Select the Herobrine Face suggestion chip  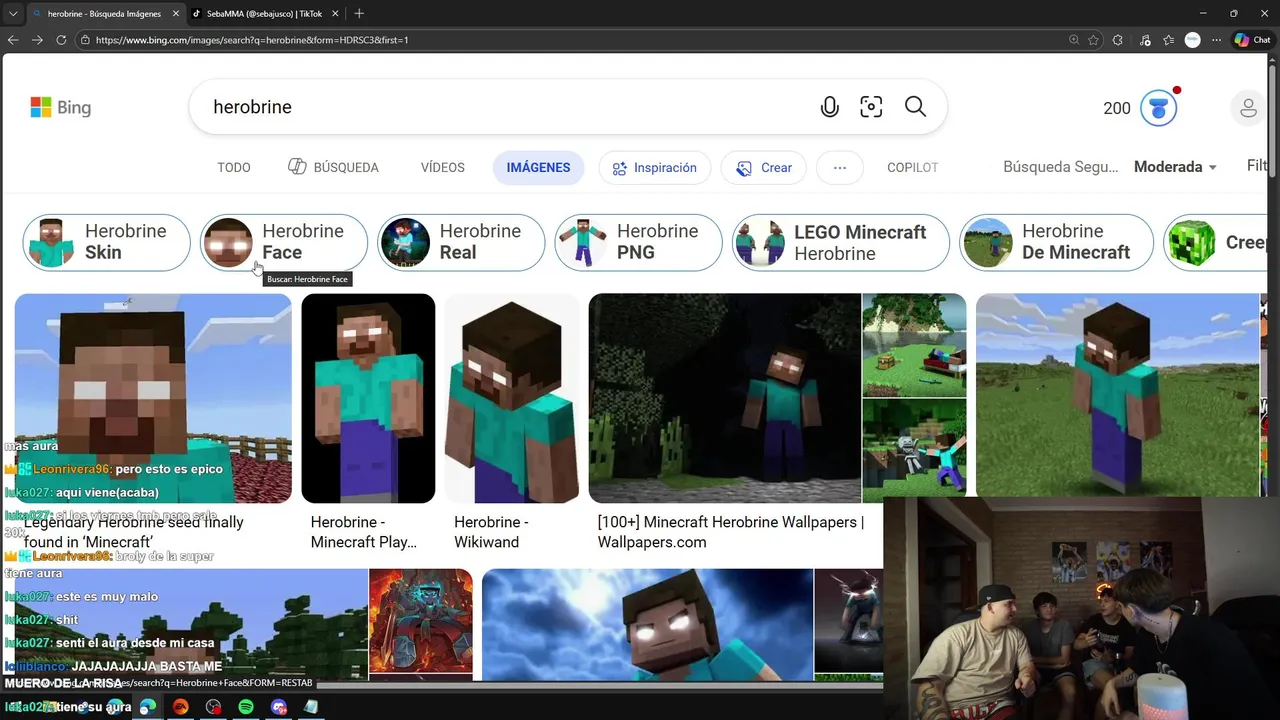284,242
